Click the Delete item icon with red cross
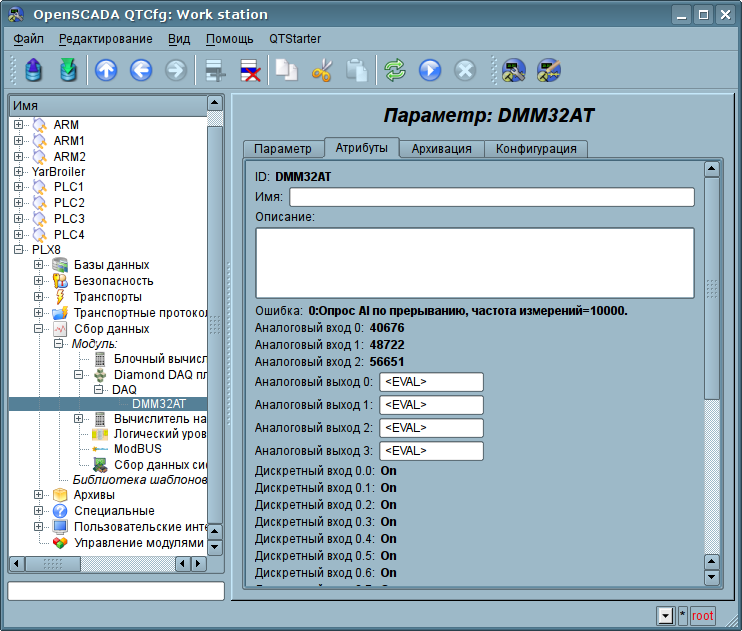Viewport: 742px width, 631px height. point(249,70)
